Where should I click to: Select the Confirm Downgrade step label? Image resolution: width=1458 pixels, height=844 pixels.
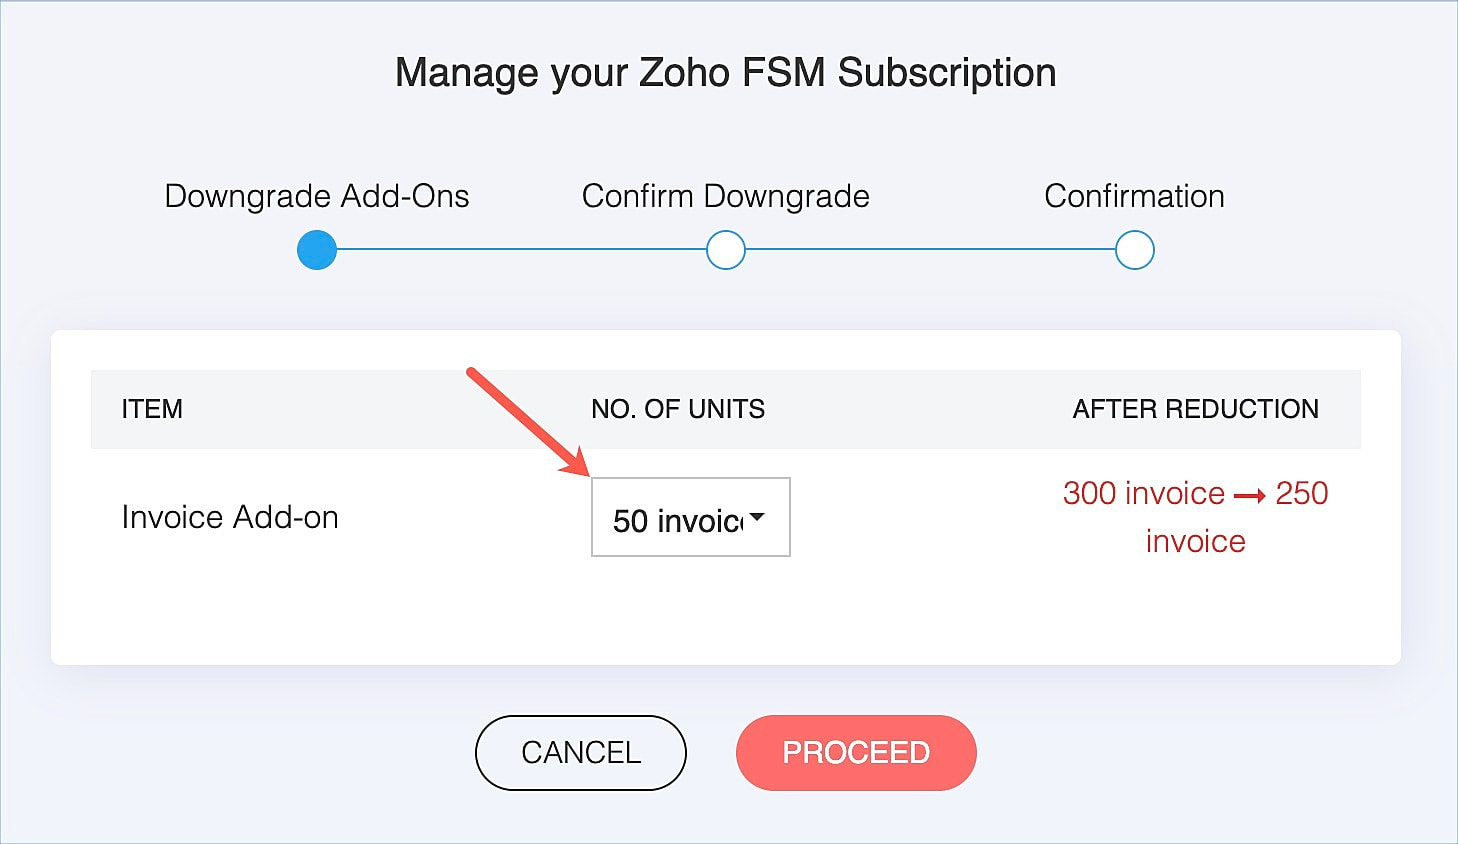coord(726,196)
